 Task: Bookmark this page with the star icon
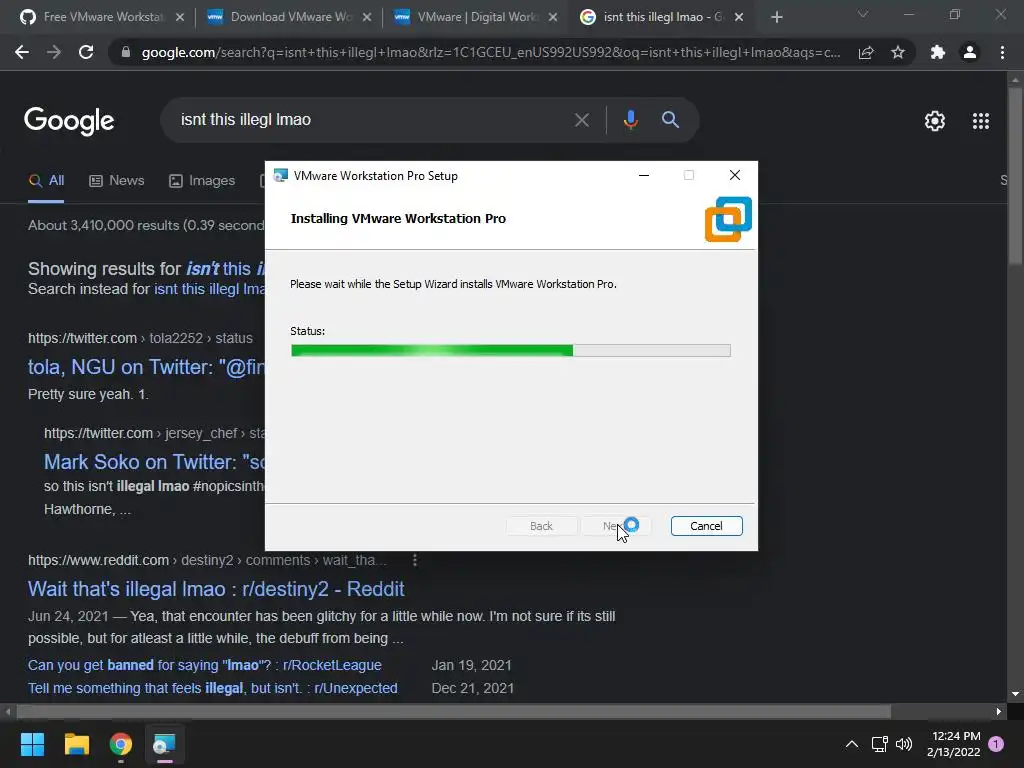[898, 52]
